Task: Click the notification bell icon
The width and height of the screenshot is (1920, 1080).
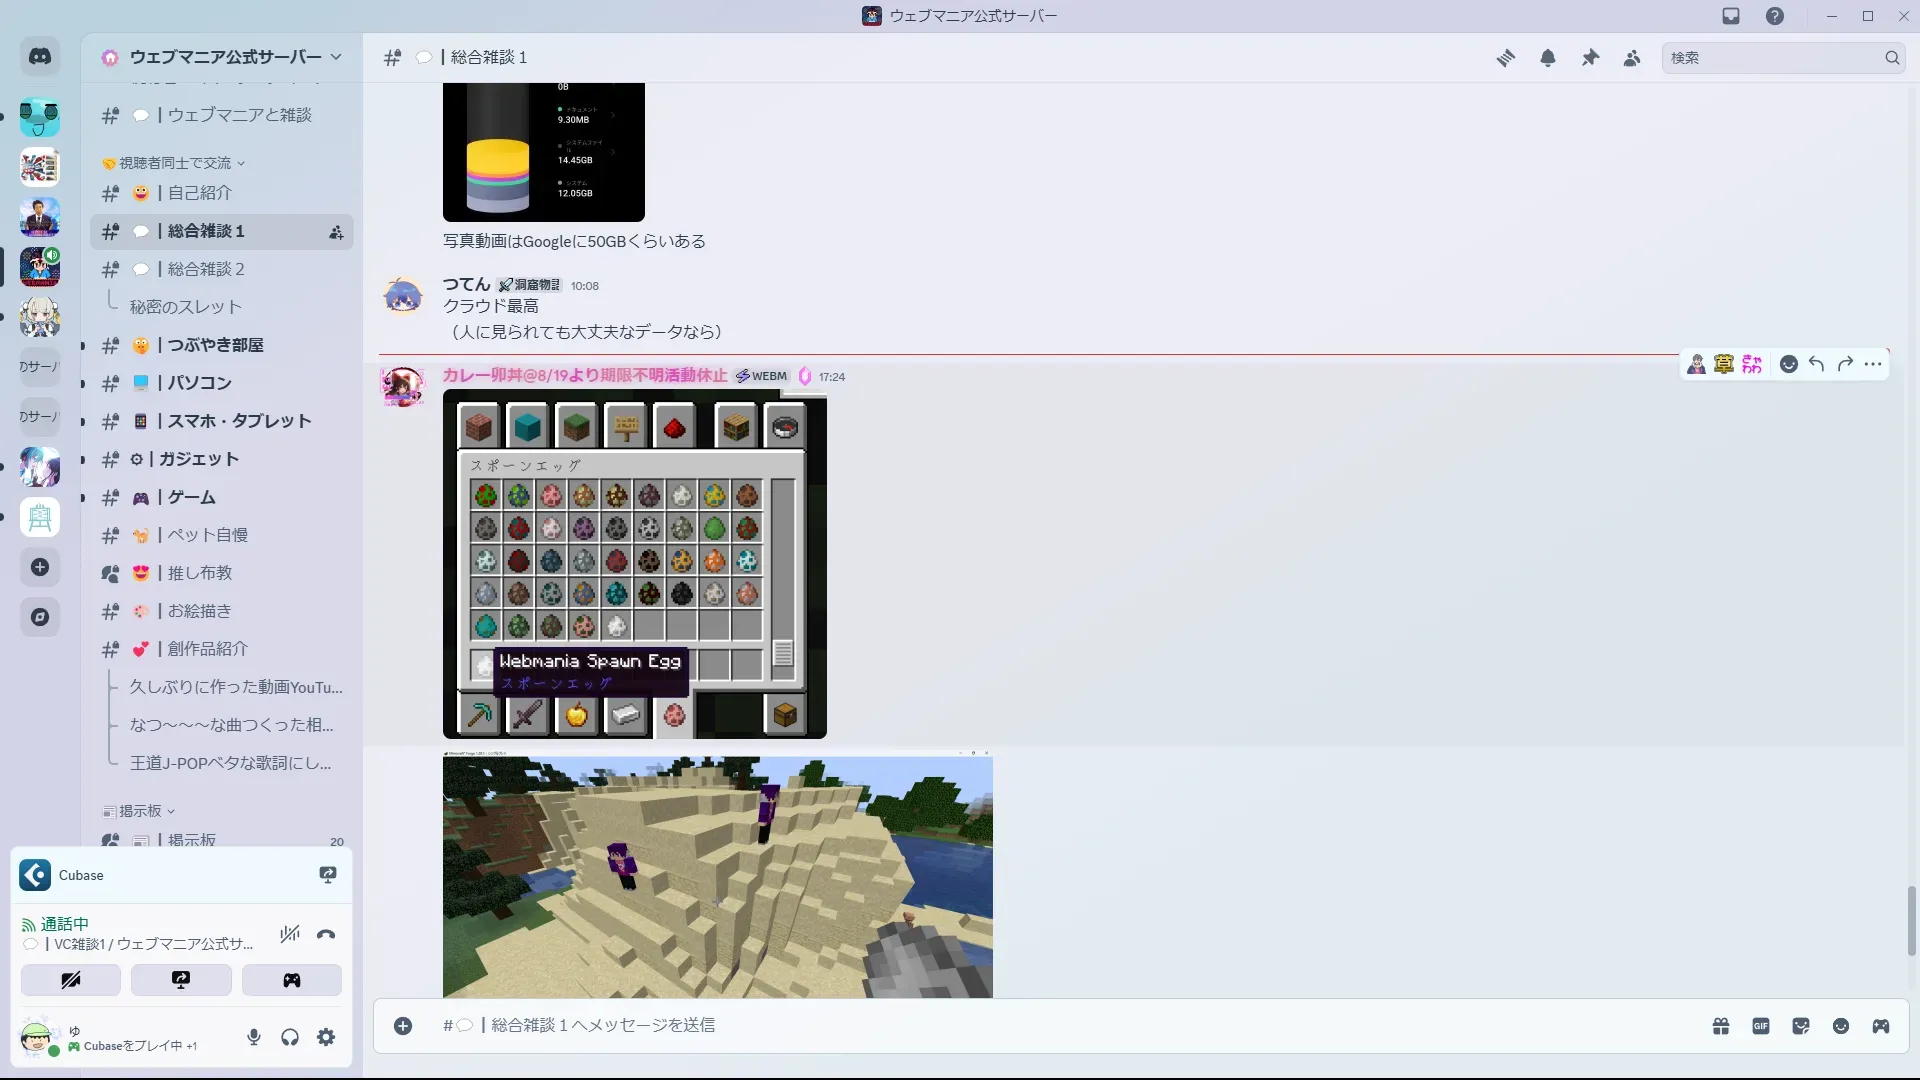Action: pos(1548,58)
